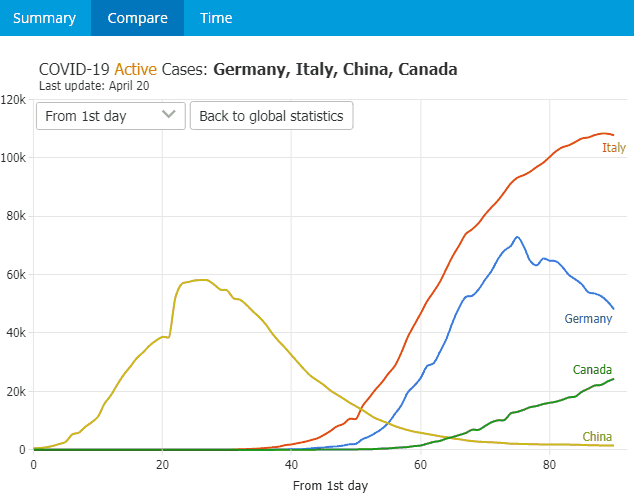The height and width of the screenshot is (500, 634).
Task: Click the 40 tick on the x-axis
Action: tap(291, 465)
